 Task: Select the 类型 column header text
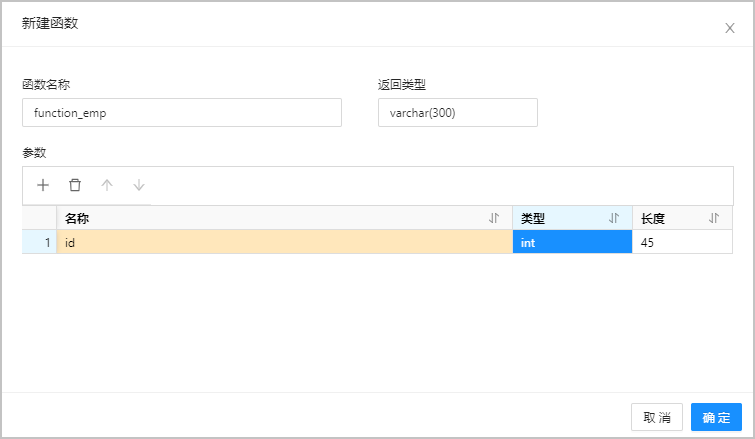coord(533,219)
